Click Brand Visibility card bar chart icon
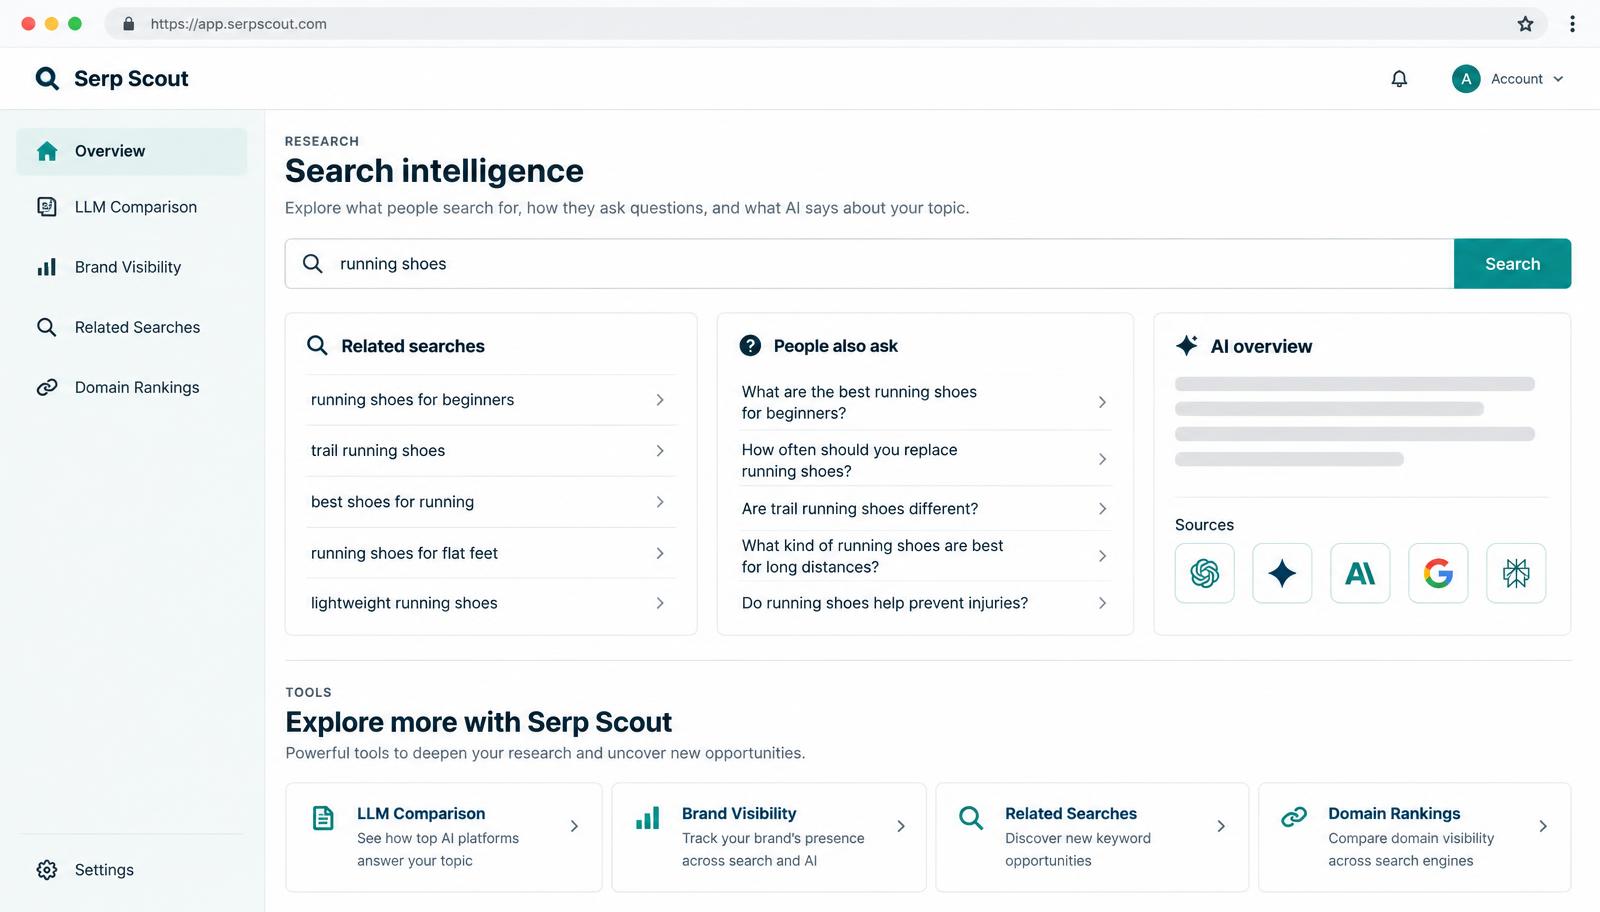Viewport: 1600px width, 912px height. [x=648, y=818]
